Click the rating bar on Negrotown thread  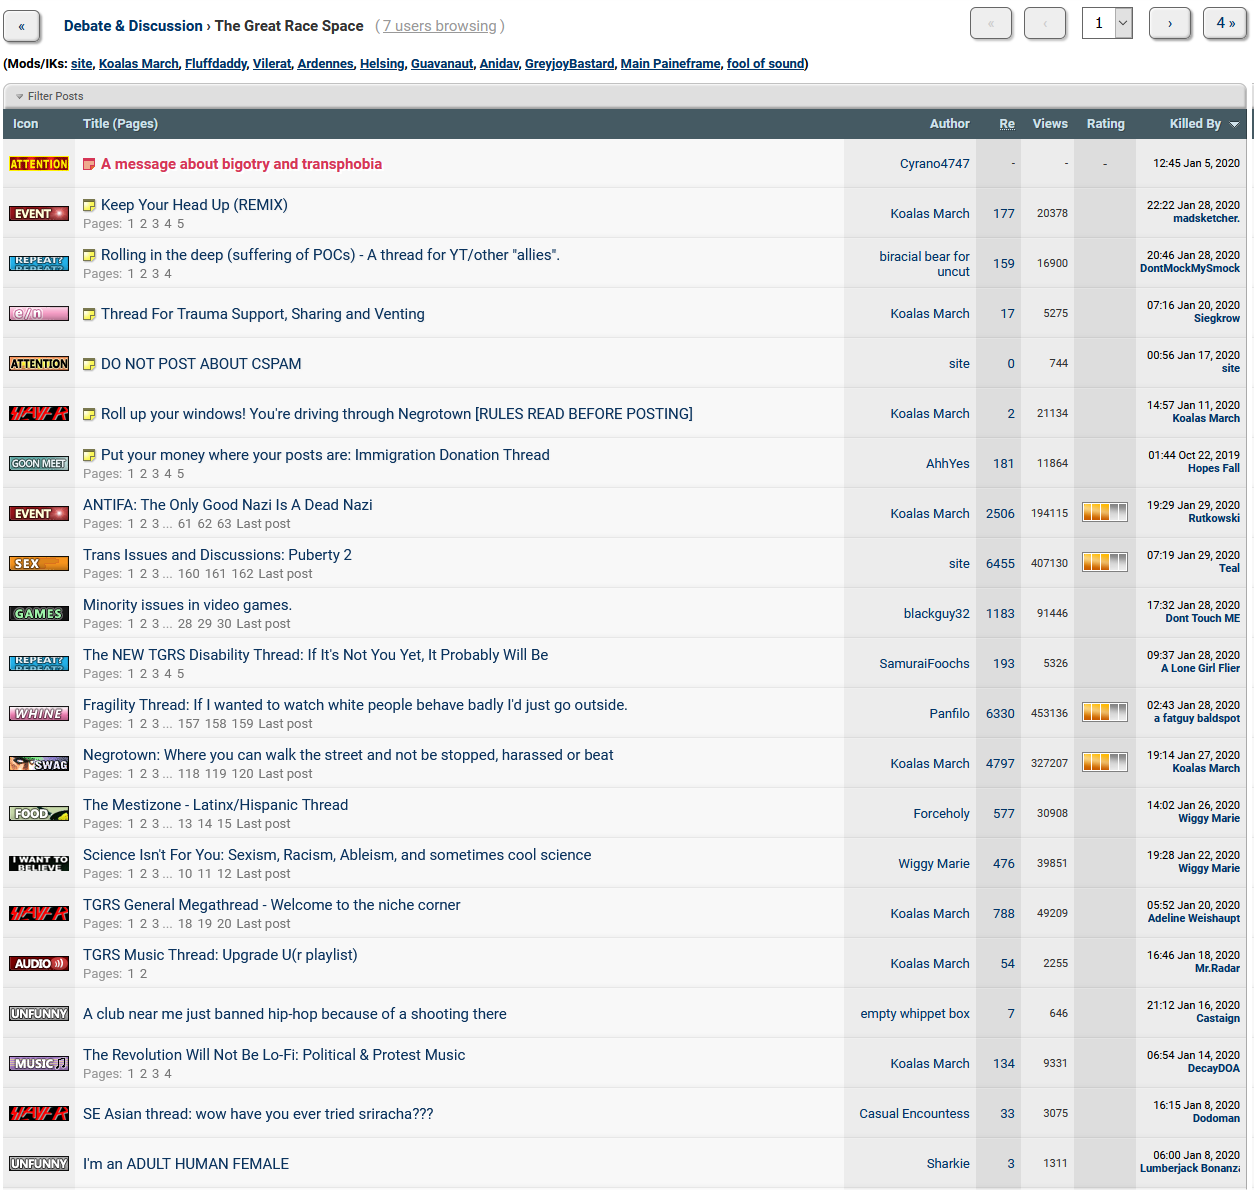pyautogui.click(x=1105, y=762)
